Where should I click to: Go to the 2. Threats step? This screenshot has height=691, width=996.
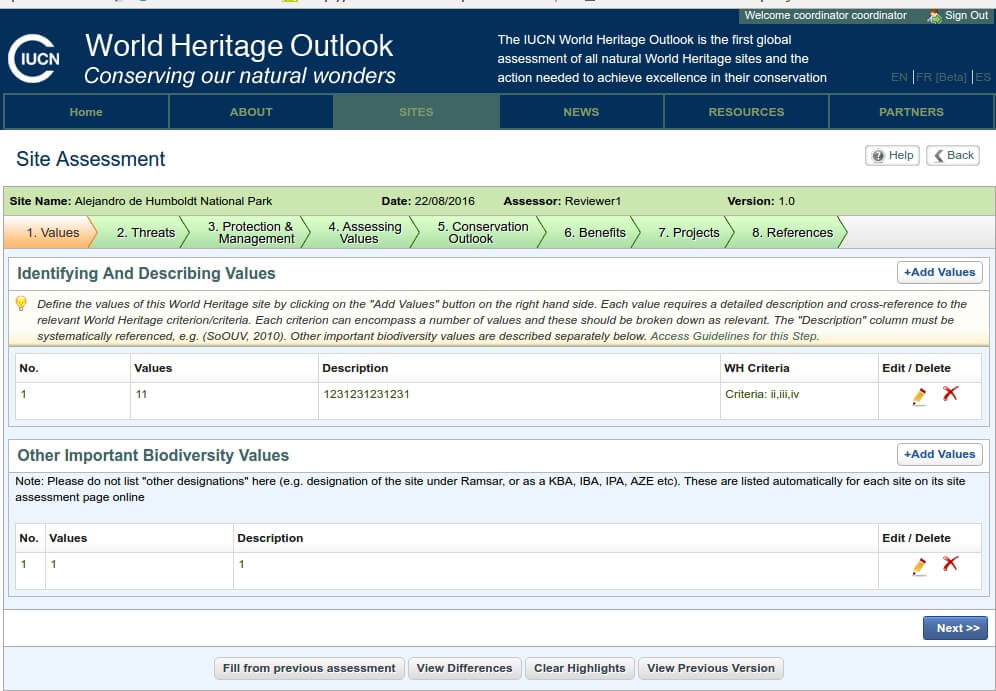145,232
